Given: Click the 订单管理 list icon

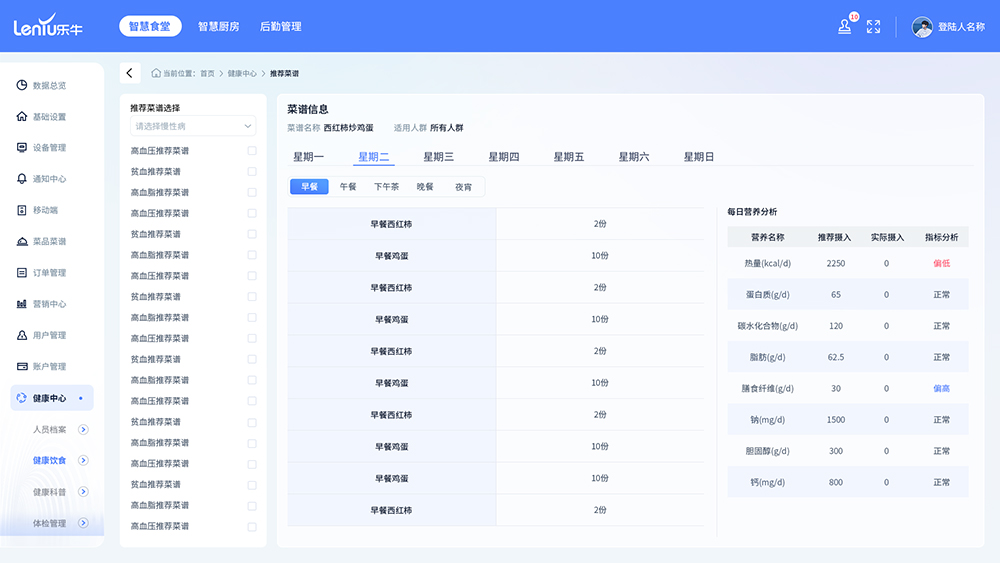Looking at the screenshot, I should click(x=22, y=272).
